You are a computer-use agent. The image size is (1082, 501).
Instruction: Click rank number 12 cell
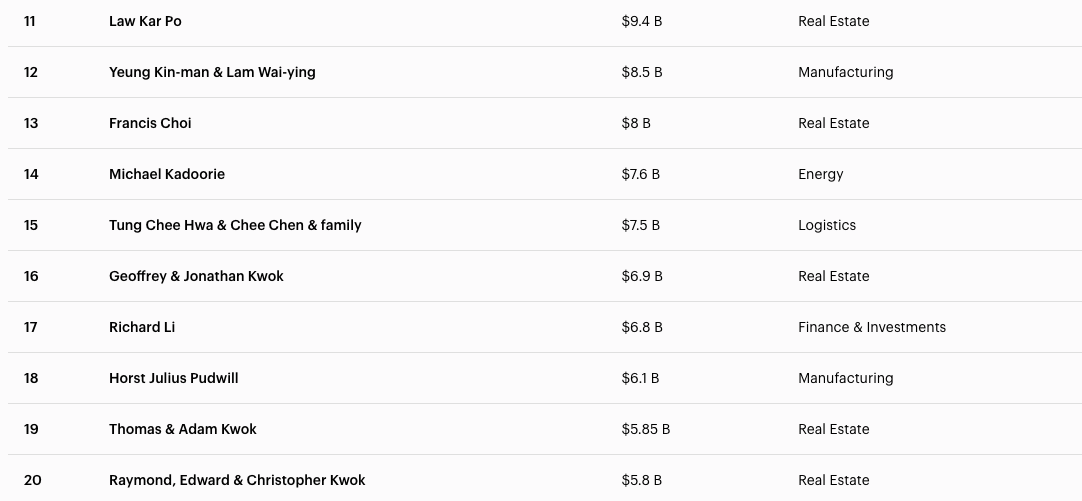[x=31, y=72]
